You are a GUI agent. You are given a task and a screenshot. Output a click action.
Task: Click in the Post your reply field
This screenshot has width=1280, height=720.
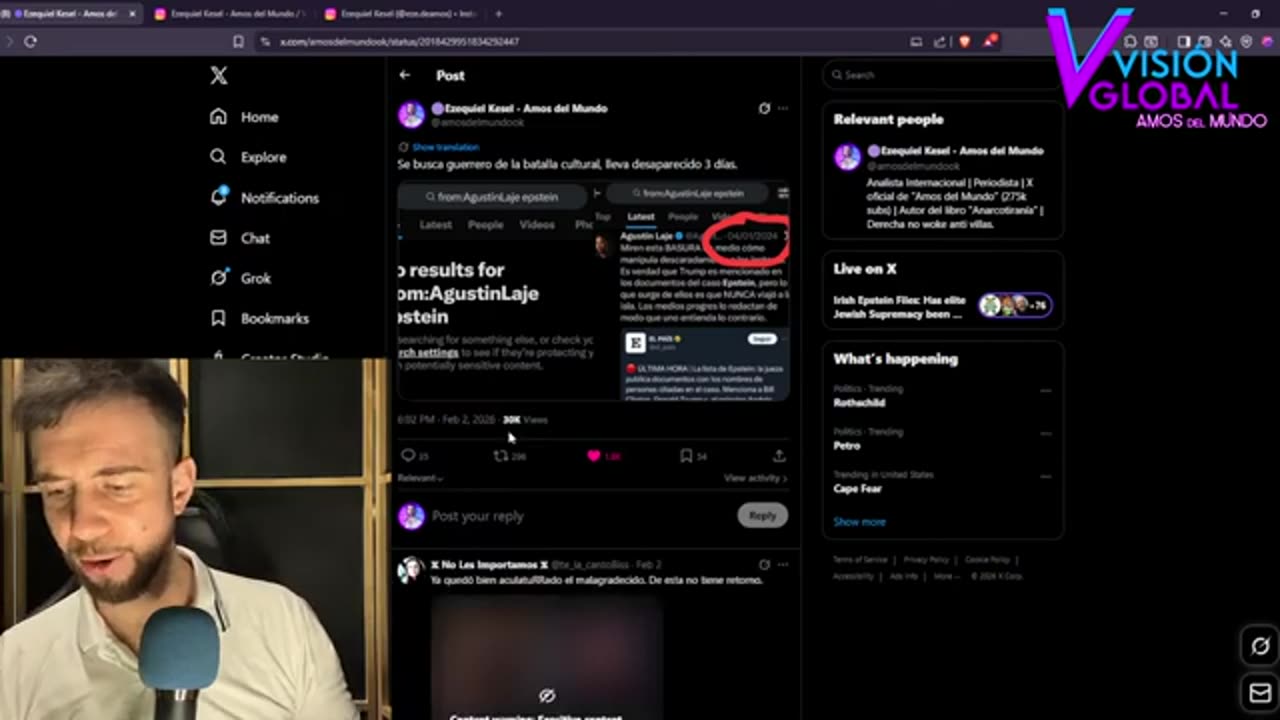580,516
